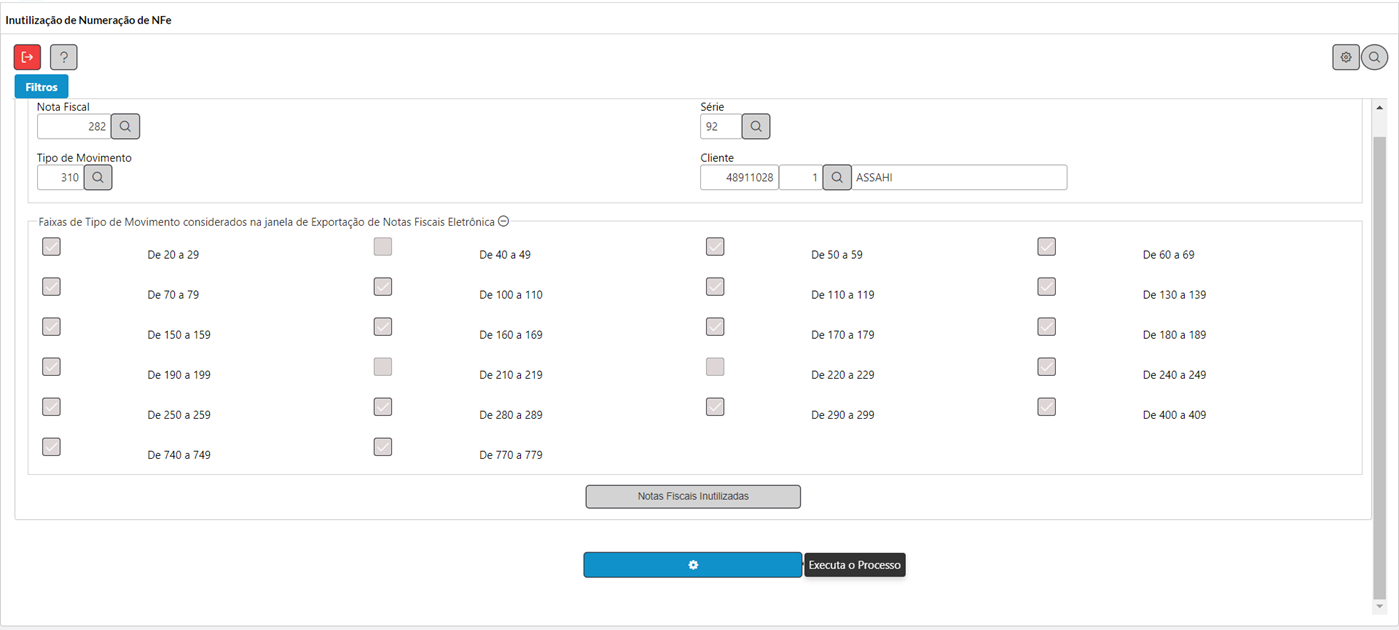The image size is (1399, 630).
Task: Click the scrollbar up arrow
Action: point(1380,107)
